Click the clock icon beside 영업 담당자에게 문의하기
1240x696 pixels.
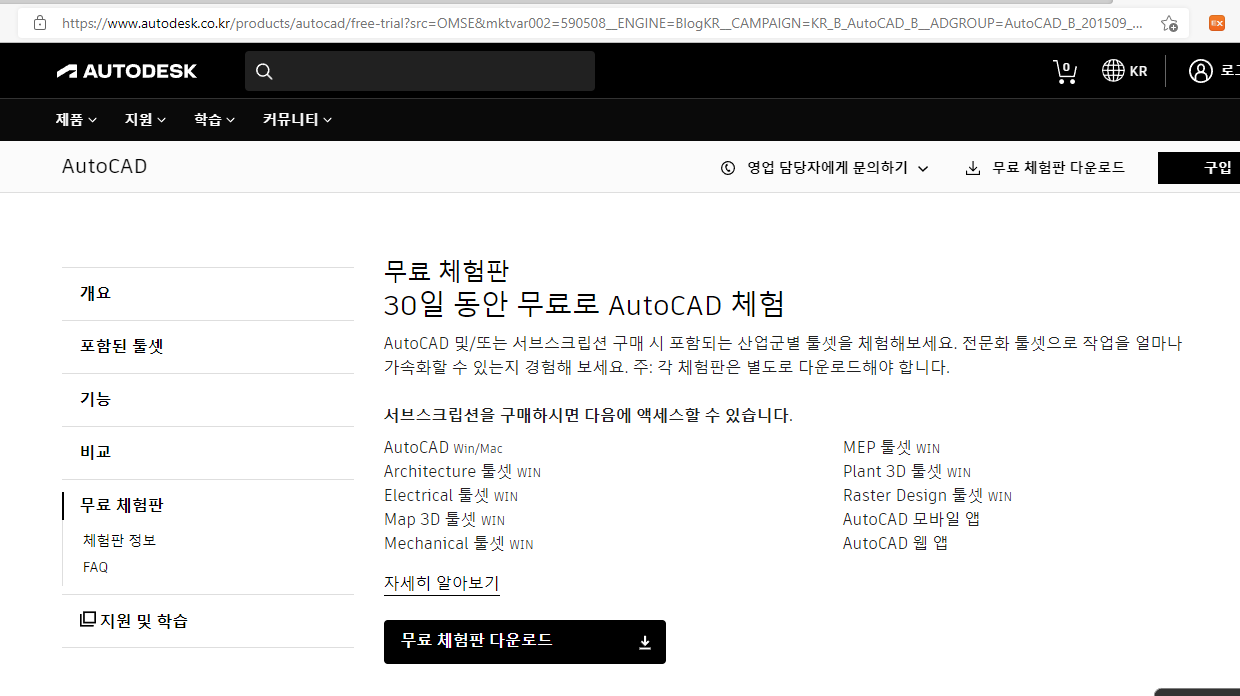click(x=728, y=168)
